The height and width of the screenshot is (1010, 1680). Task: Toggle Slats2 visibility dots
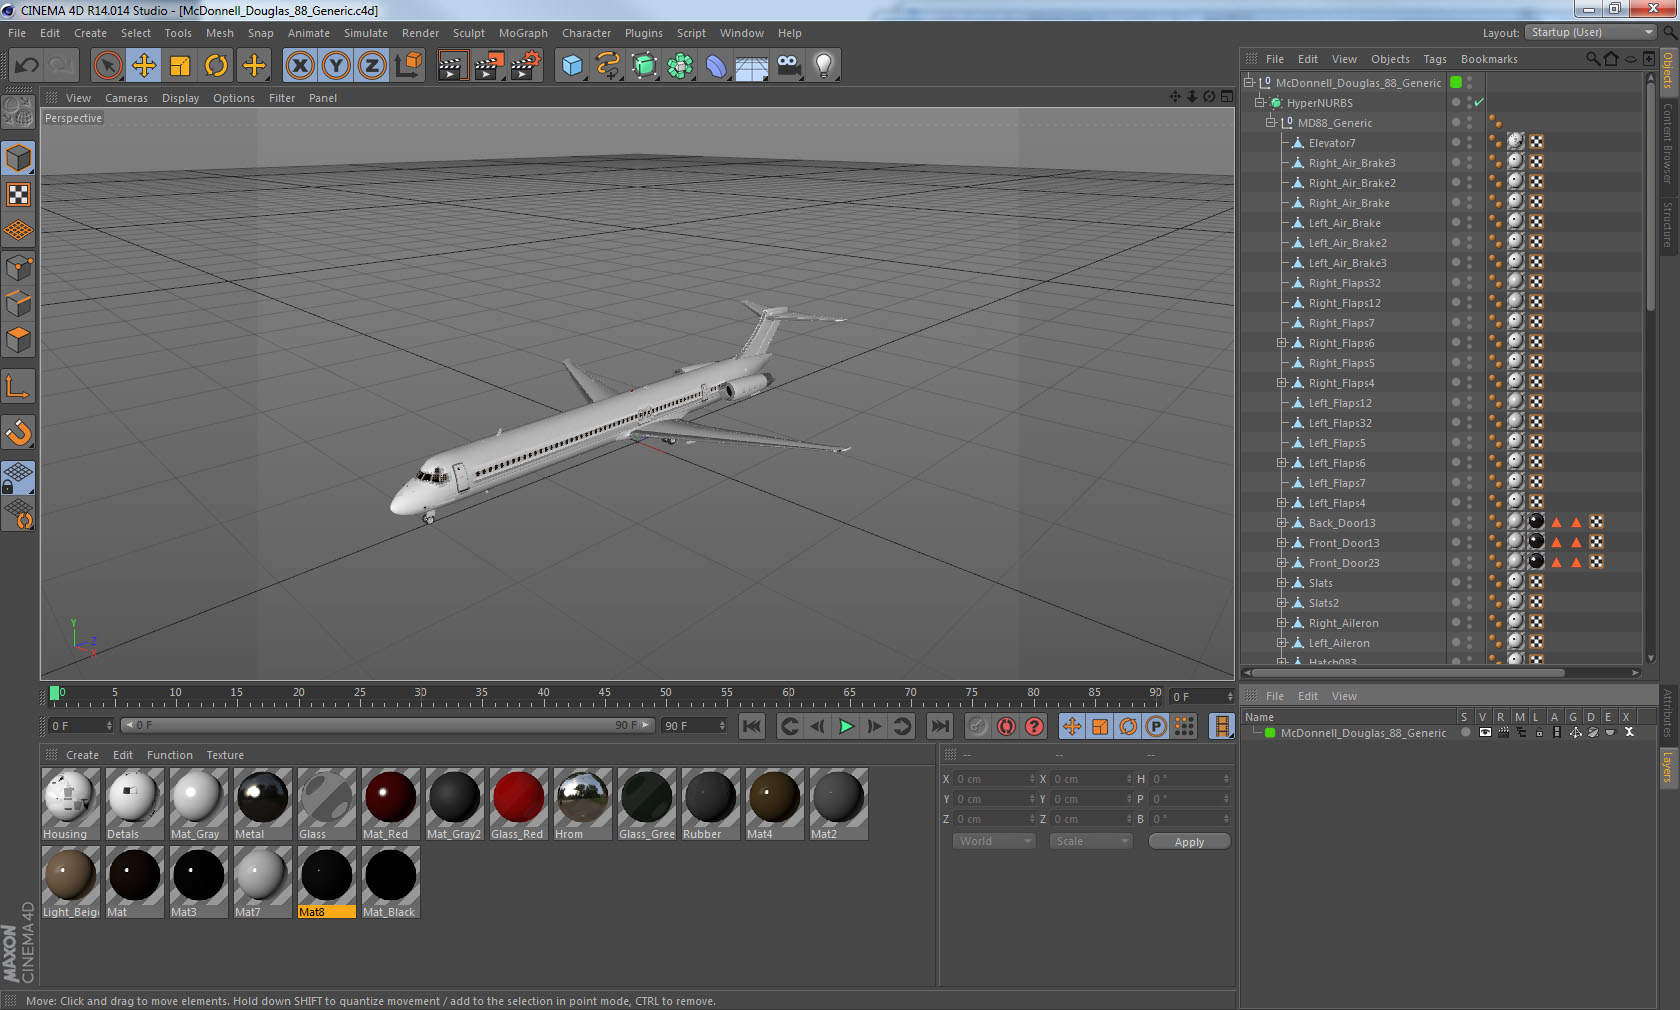tap(1470, 602)
